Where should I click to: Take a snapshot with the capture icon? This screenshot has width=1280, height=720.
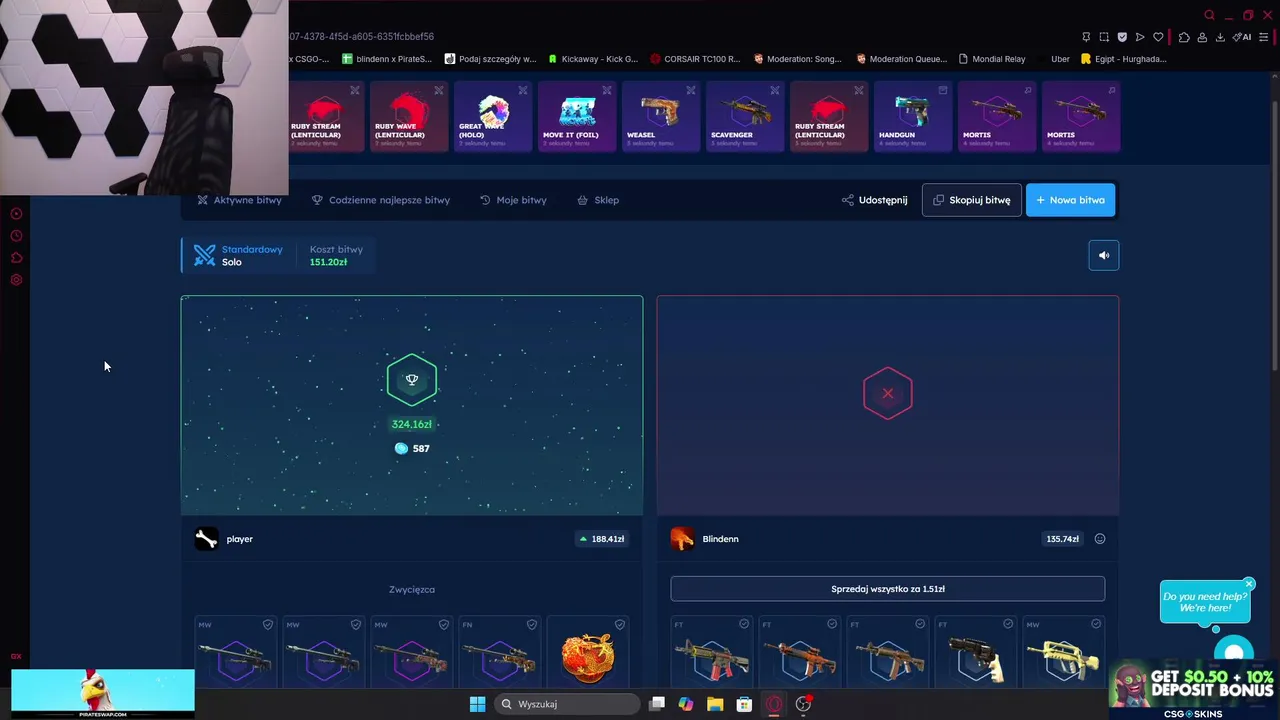[x=1104, y=37]
